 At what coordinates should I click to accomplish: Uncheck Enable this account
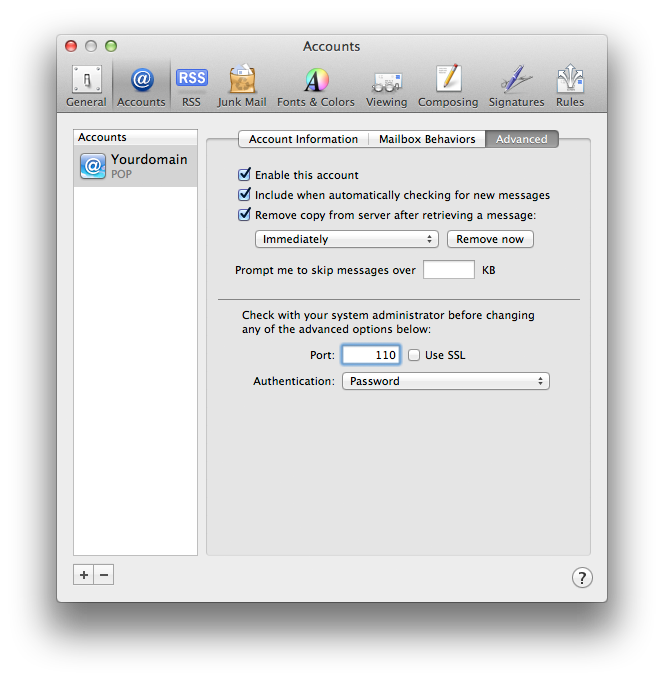coord(244,175)
